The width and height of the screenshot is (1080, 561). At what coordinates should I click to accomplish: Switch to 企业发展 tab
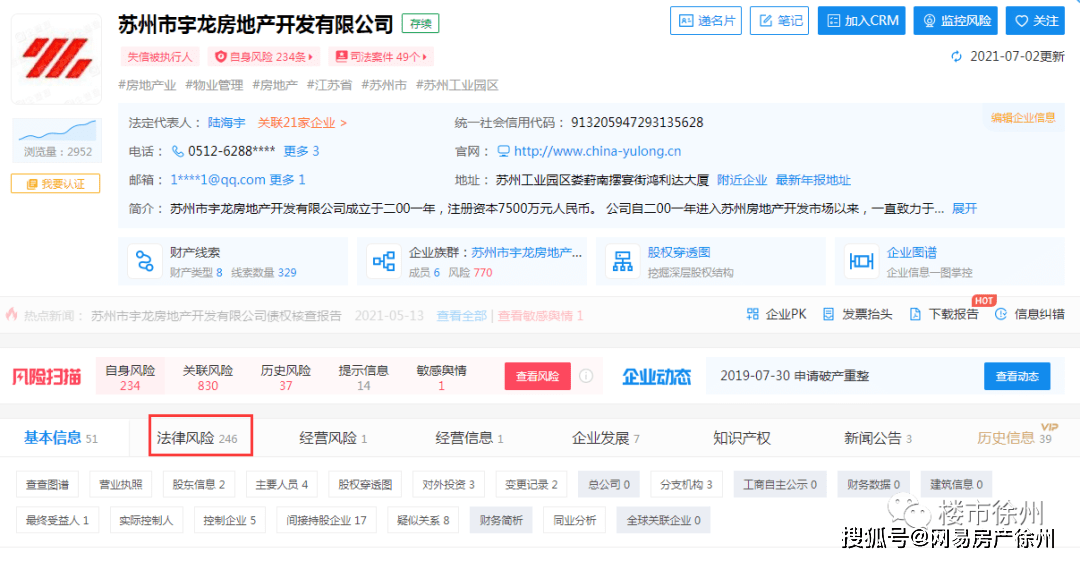[x=605, y=438]
